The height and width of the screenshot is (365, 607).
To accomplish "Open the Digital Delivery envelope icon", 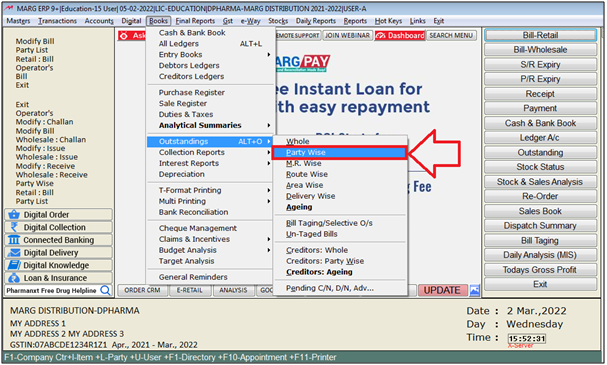I will pyautogui.click(x=14, y=253).
